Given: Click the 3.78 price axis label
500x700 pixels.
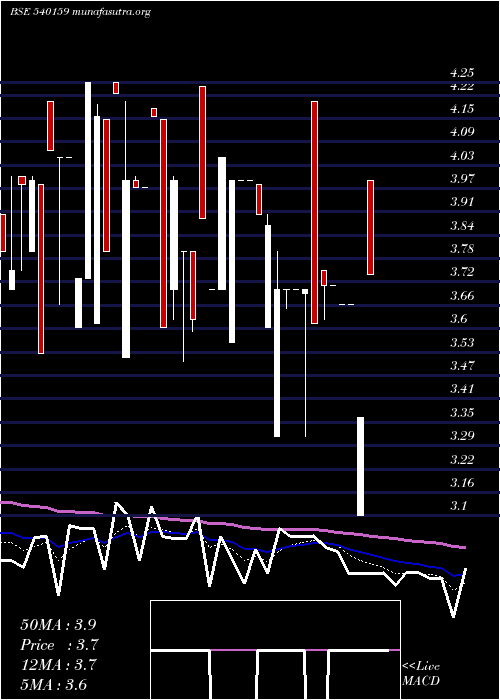Looking at the screenshot, I should pyautogui.click(x=462, y=248).
